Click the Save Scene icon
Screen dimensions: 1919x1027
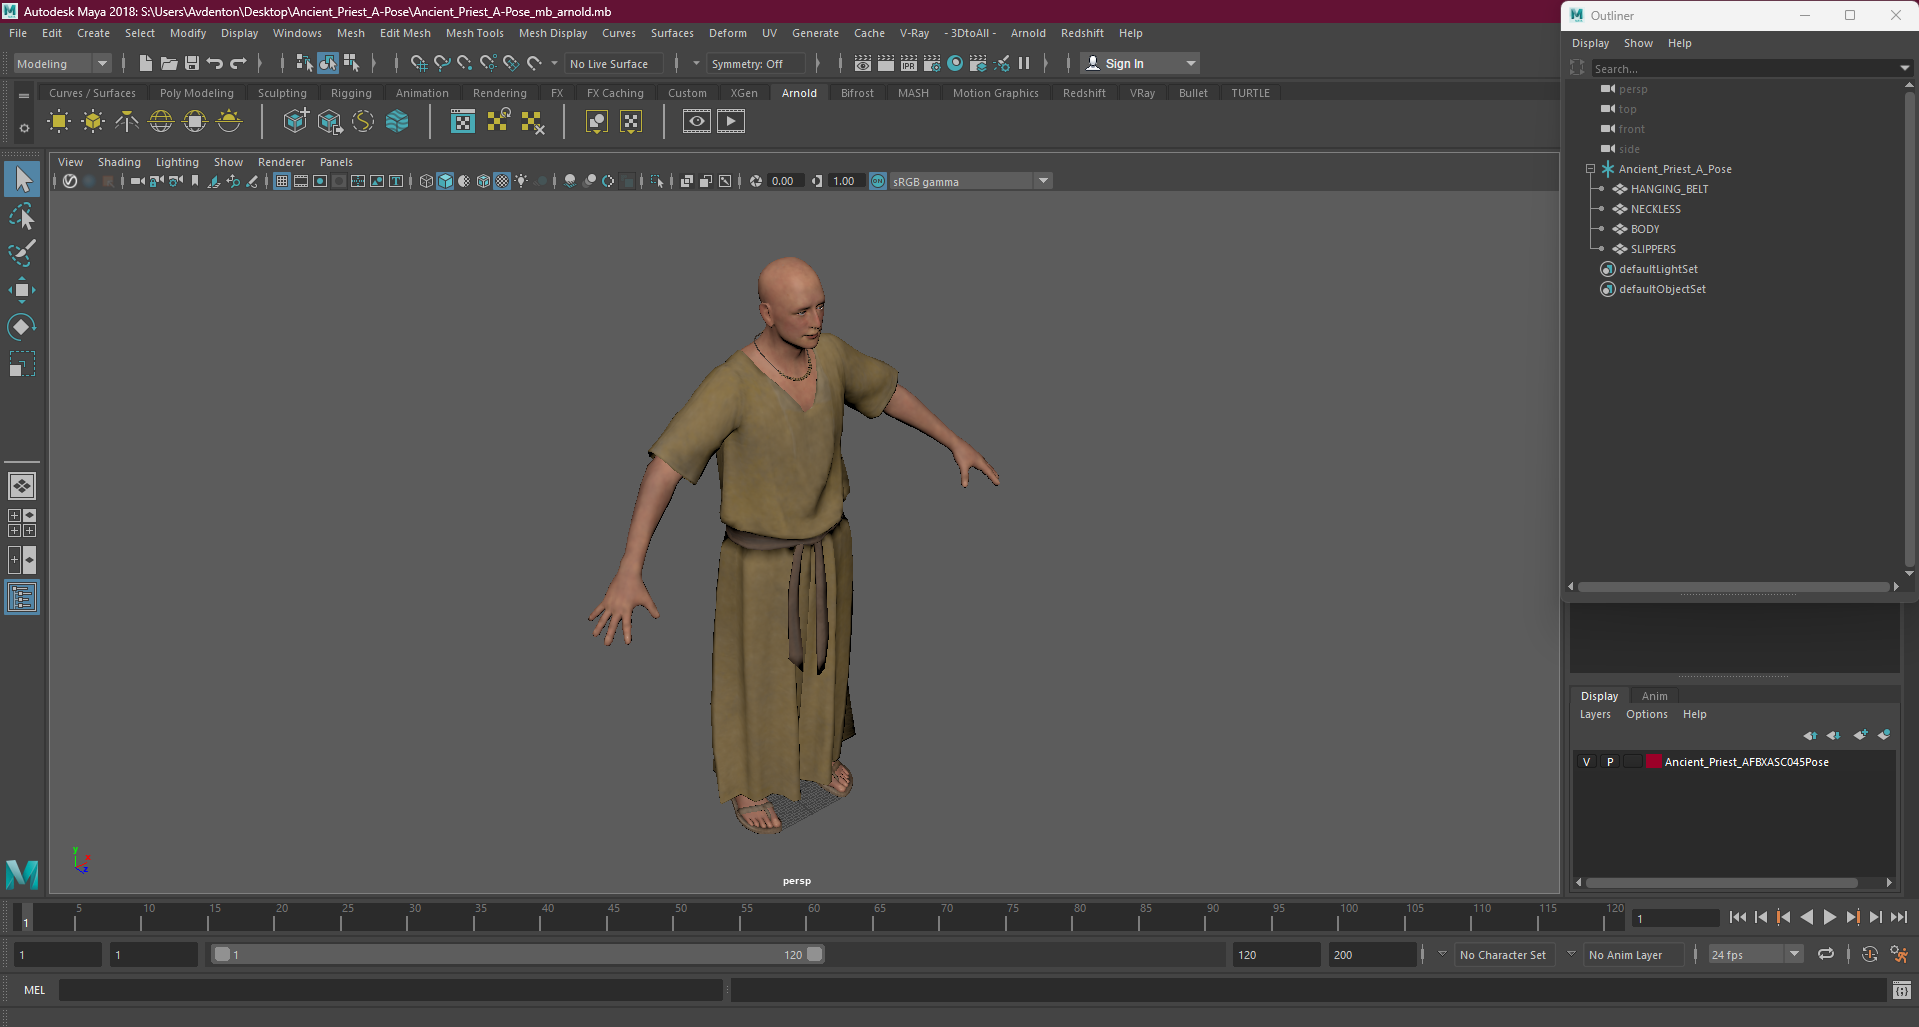click(x=192, y=63)
